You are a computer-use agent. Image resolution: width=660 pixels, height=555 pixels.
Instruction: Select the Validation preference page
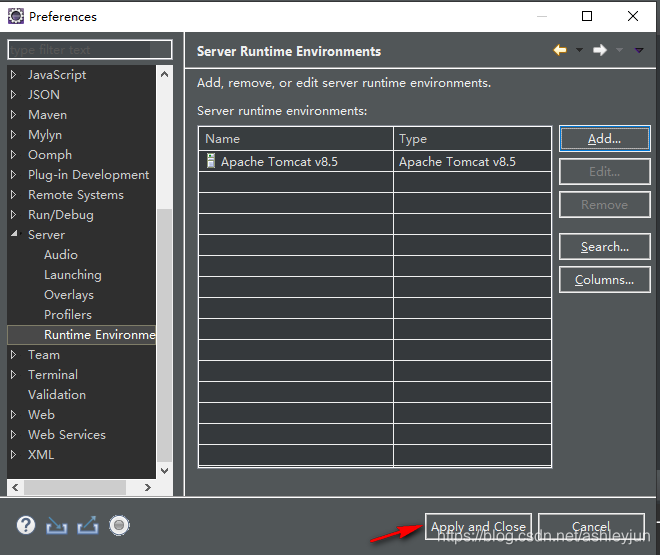coord(57,395)
